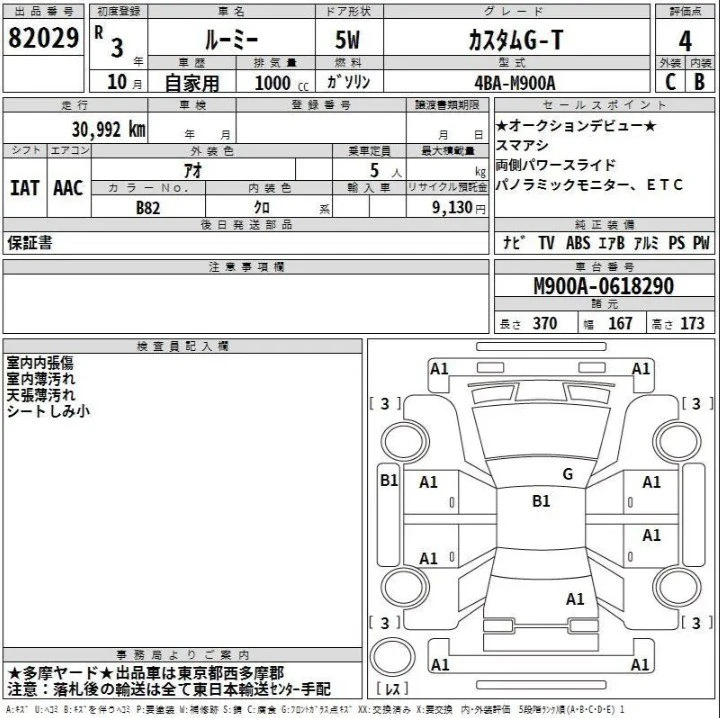
Task: Click the 保証書 text entry
Action: point(30,242)
